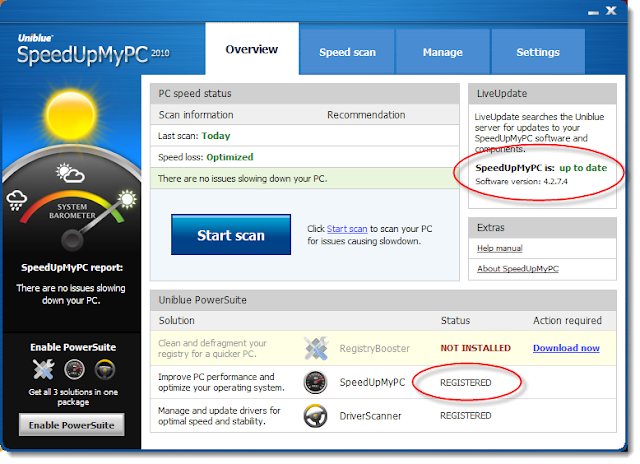The width and height of the screenshot is (640, 464).
Task: Click the SpeedUpMyPC gauge icon in table
Action: [315, 382]
